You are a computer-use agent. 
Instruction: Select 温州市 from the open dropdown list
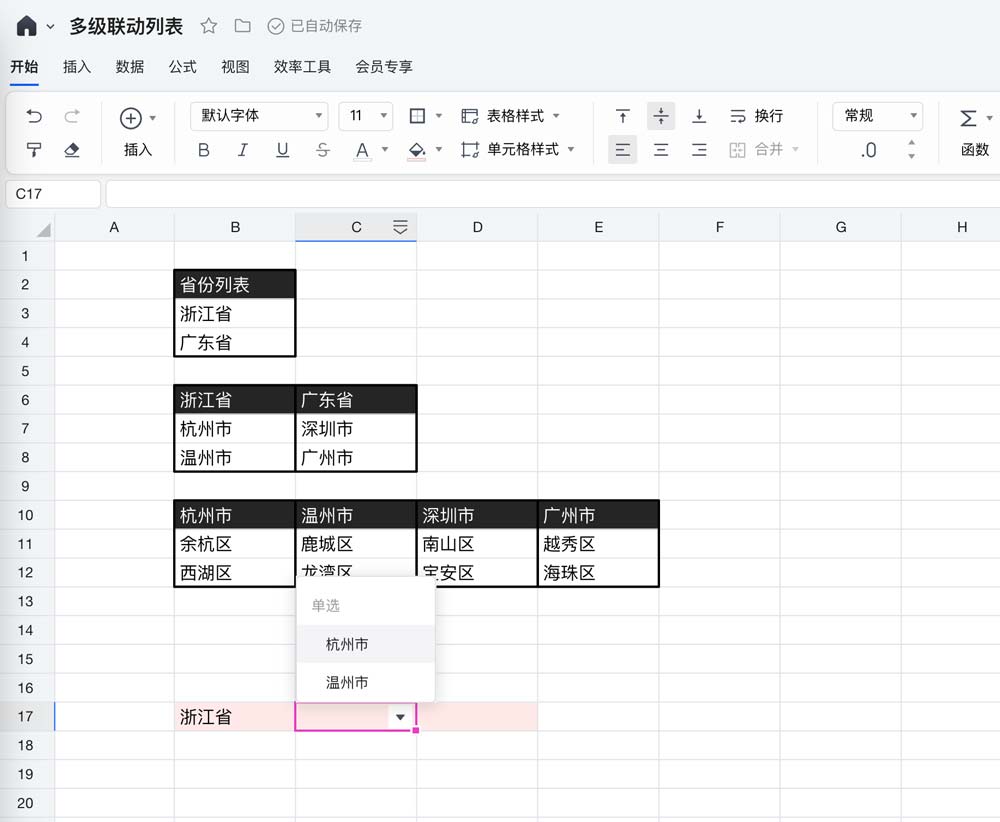pos(345,682)
